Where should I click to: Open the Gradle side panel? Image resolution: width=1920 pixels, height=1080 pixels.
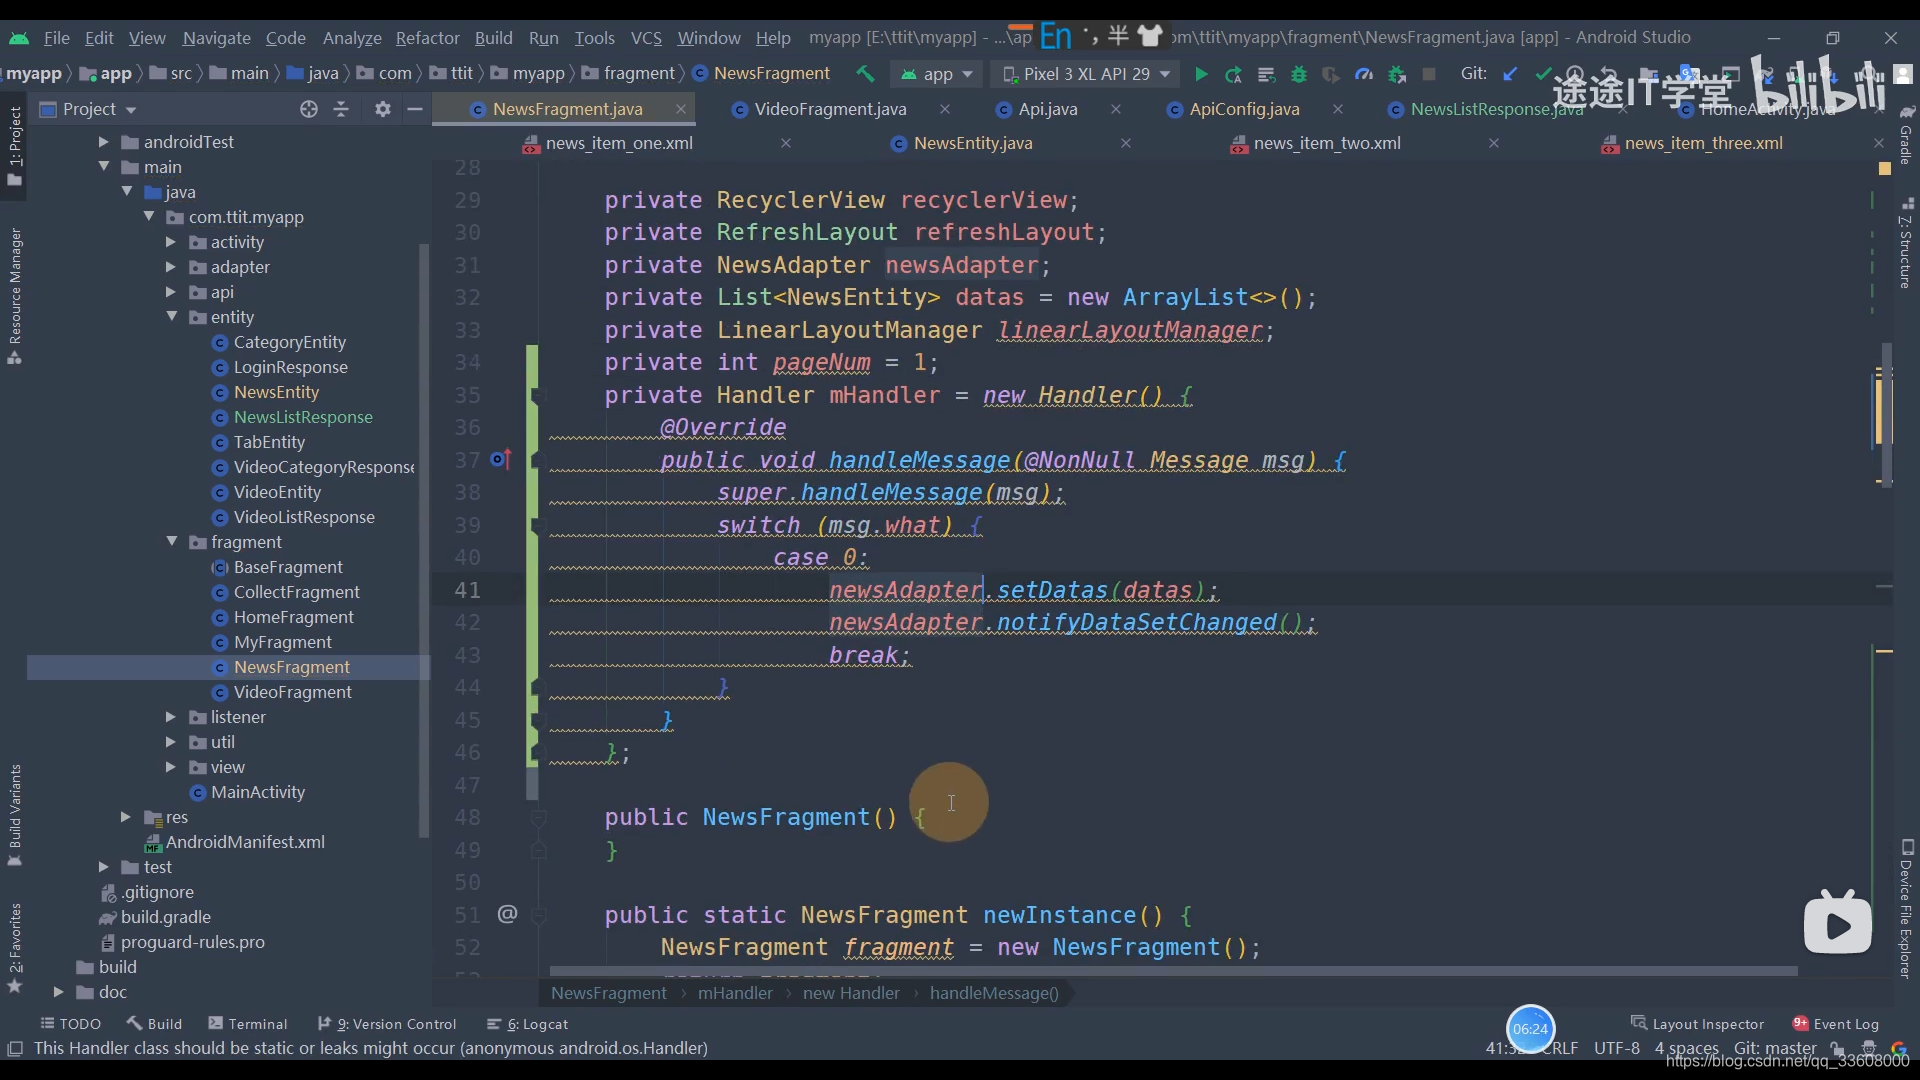click(1906, 135)
